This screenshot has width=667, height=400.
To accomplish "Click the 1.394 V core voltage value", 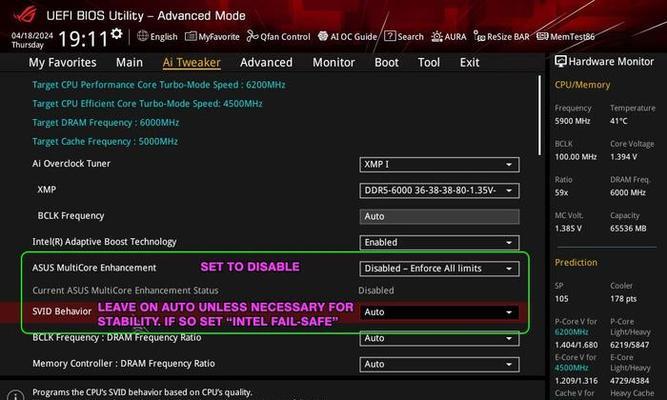I will 624,157.
